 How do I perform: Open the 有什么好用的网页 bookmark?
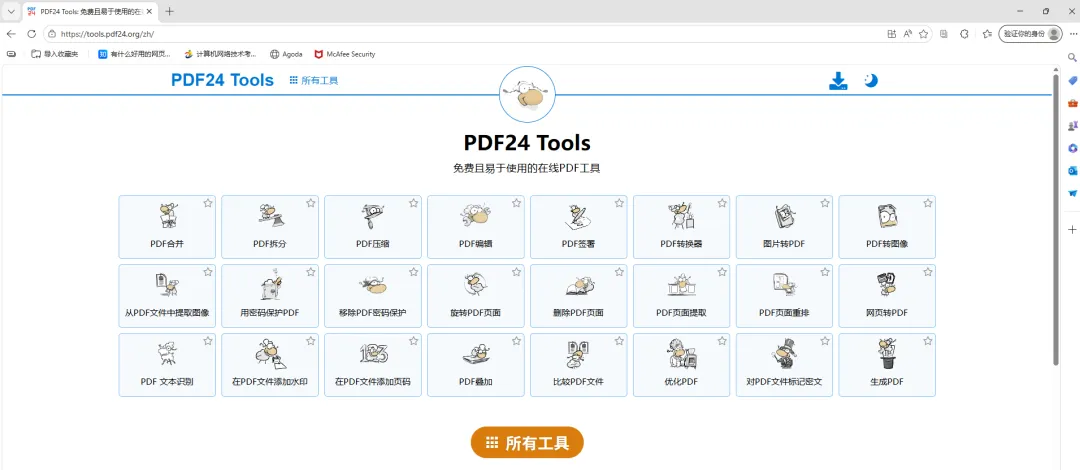pos(134,54)
